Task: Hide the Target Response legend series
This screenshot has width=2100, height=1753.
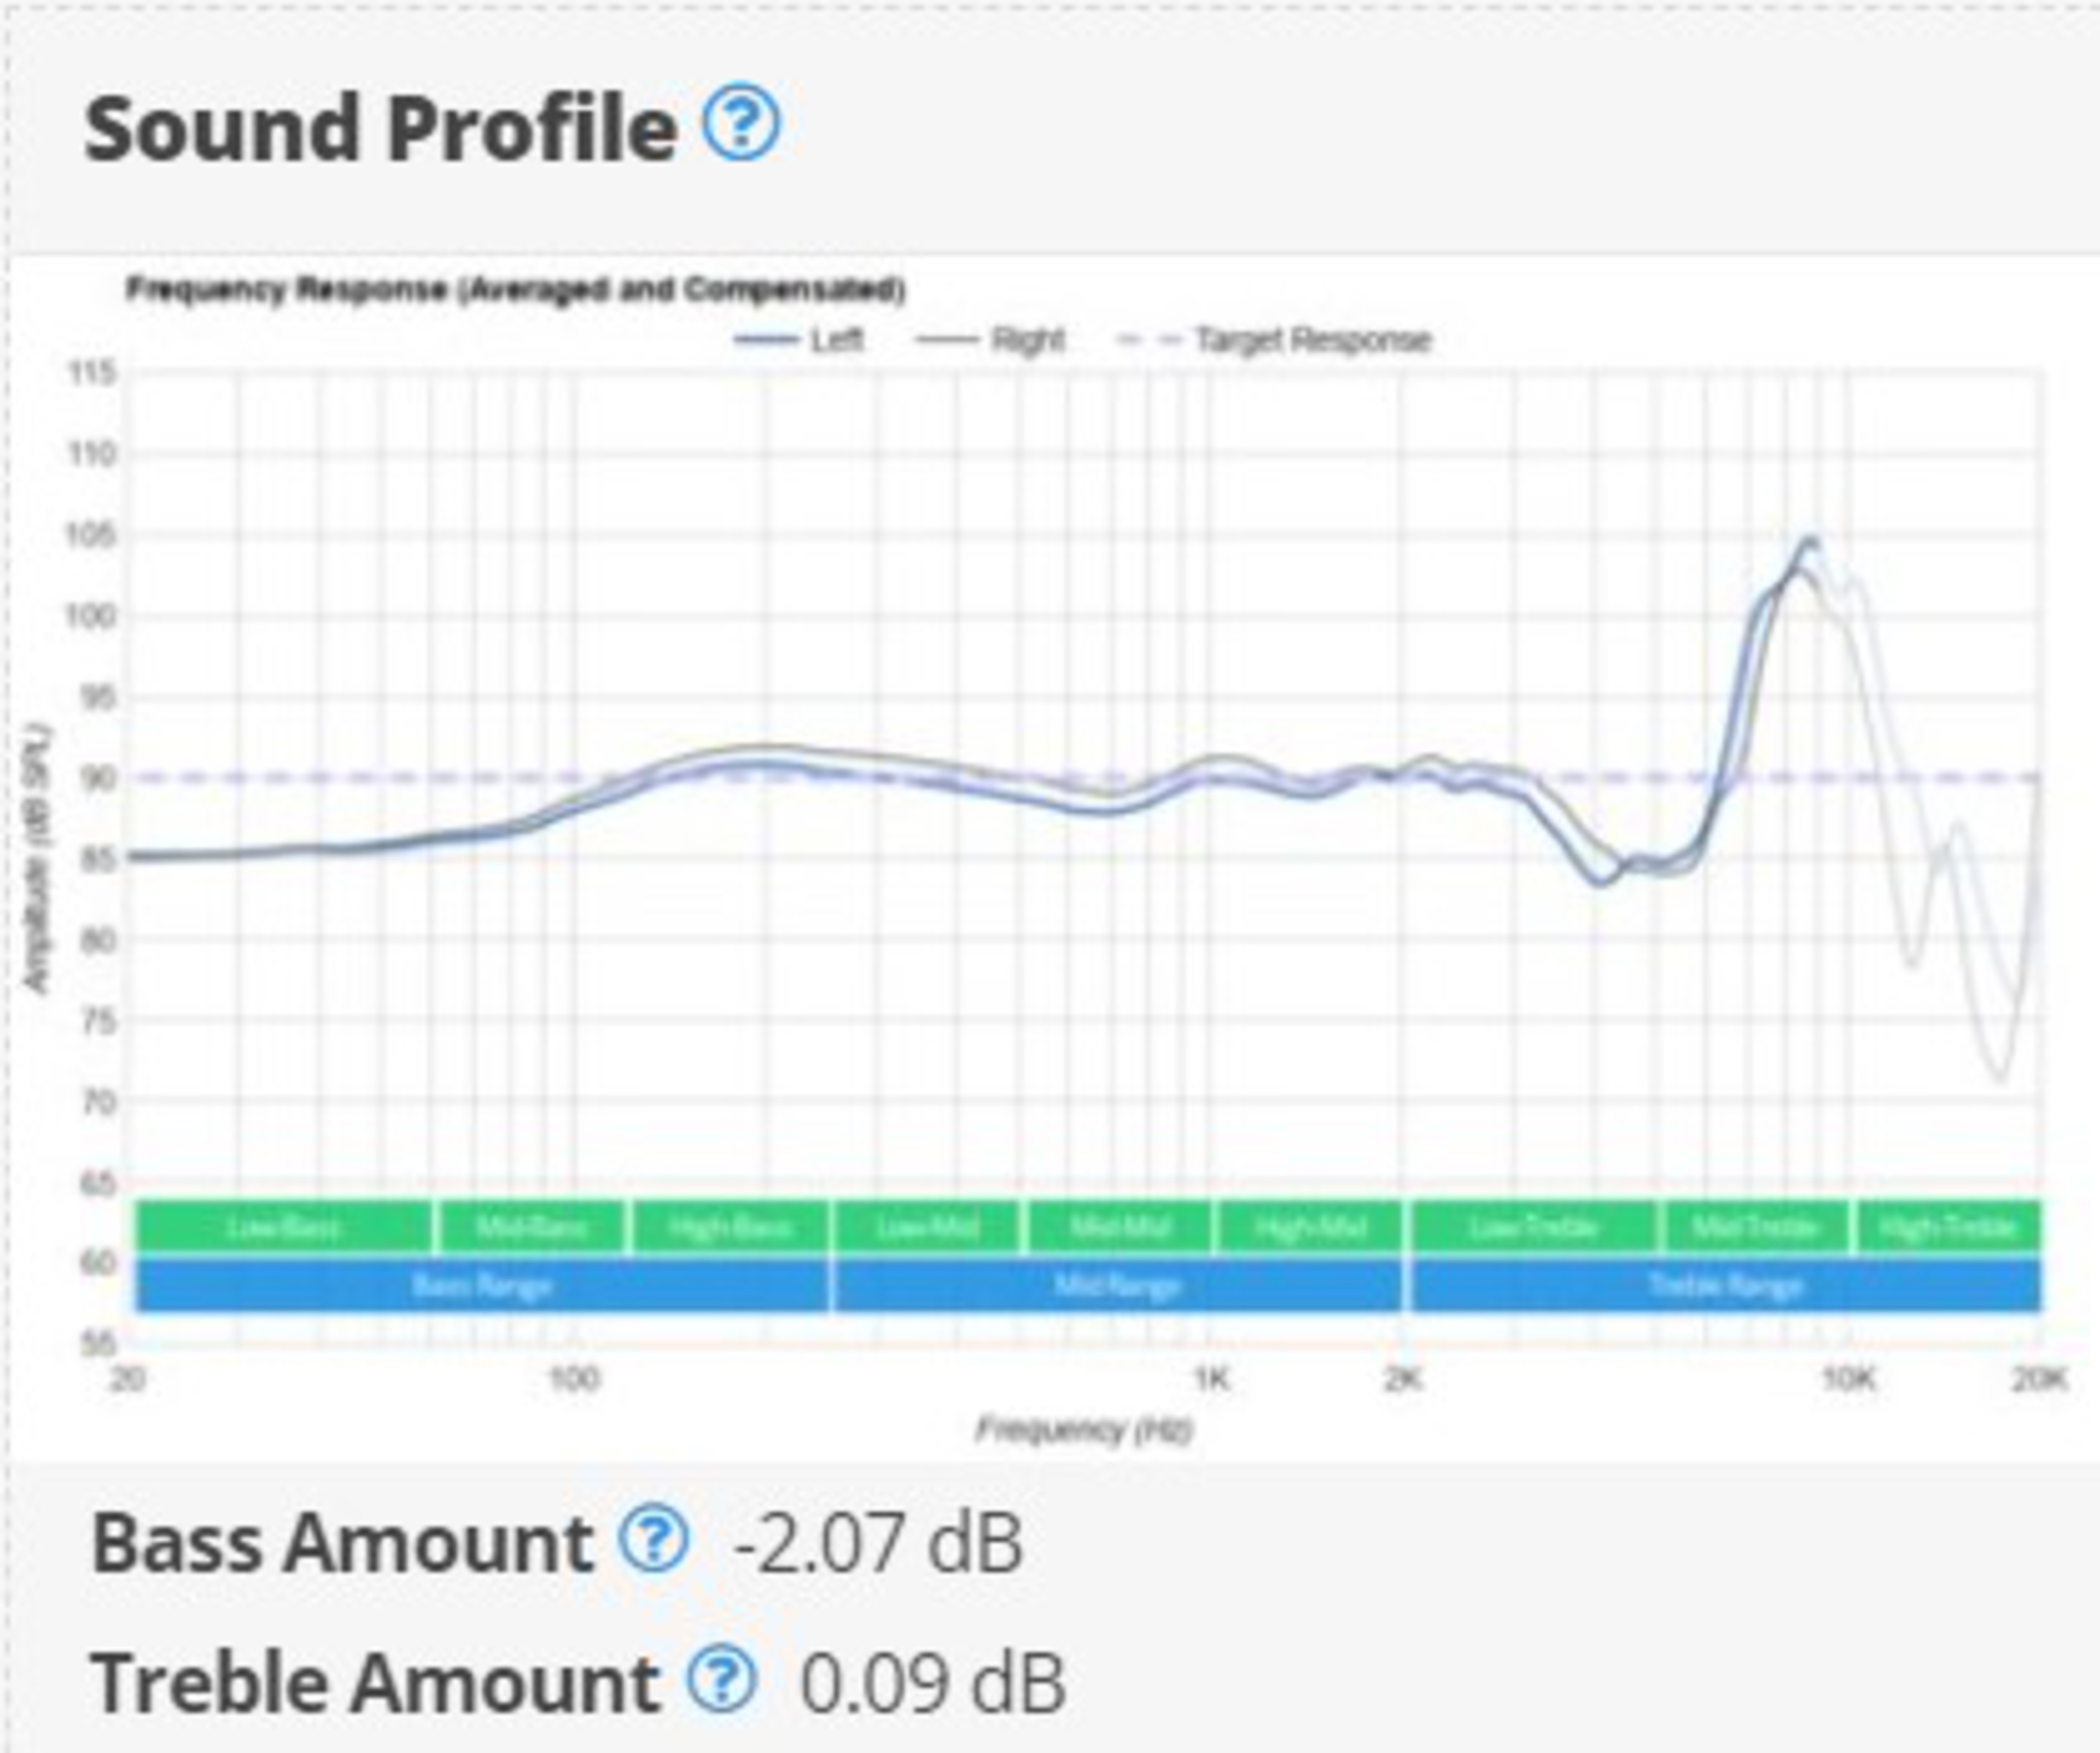Action: (x=1312, y=340)
